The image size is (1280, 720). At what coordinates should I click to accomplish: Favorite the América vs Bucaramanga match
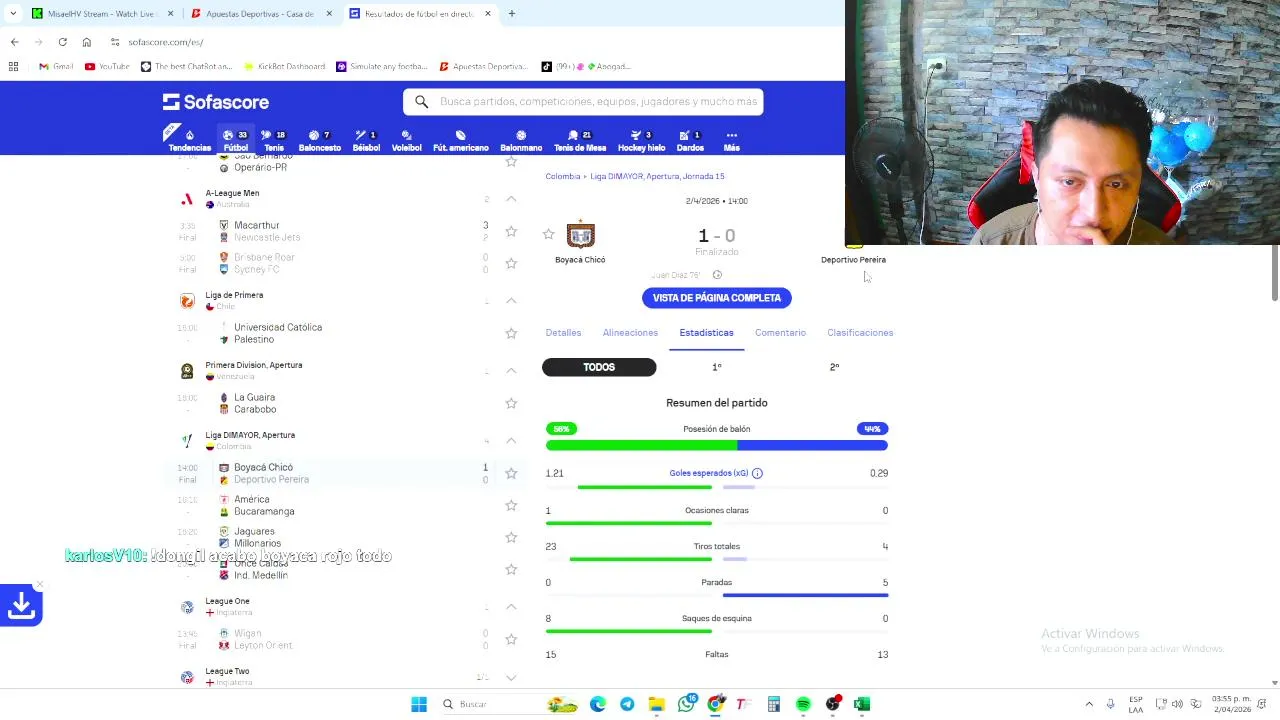[511, 505]
